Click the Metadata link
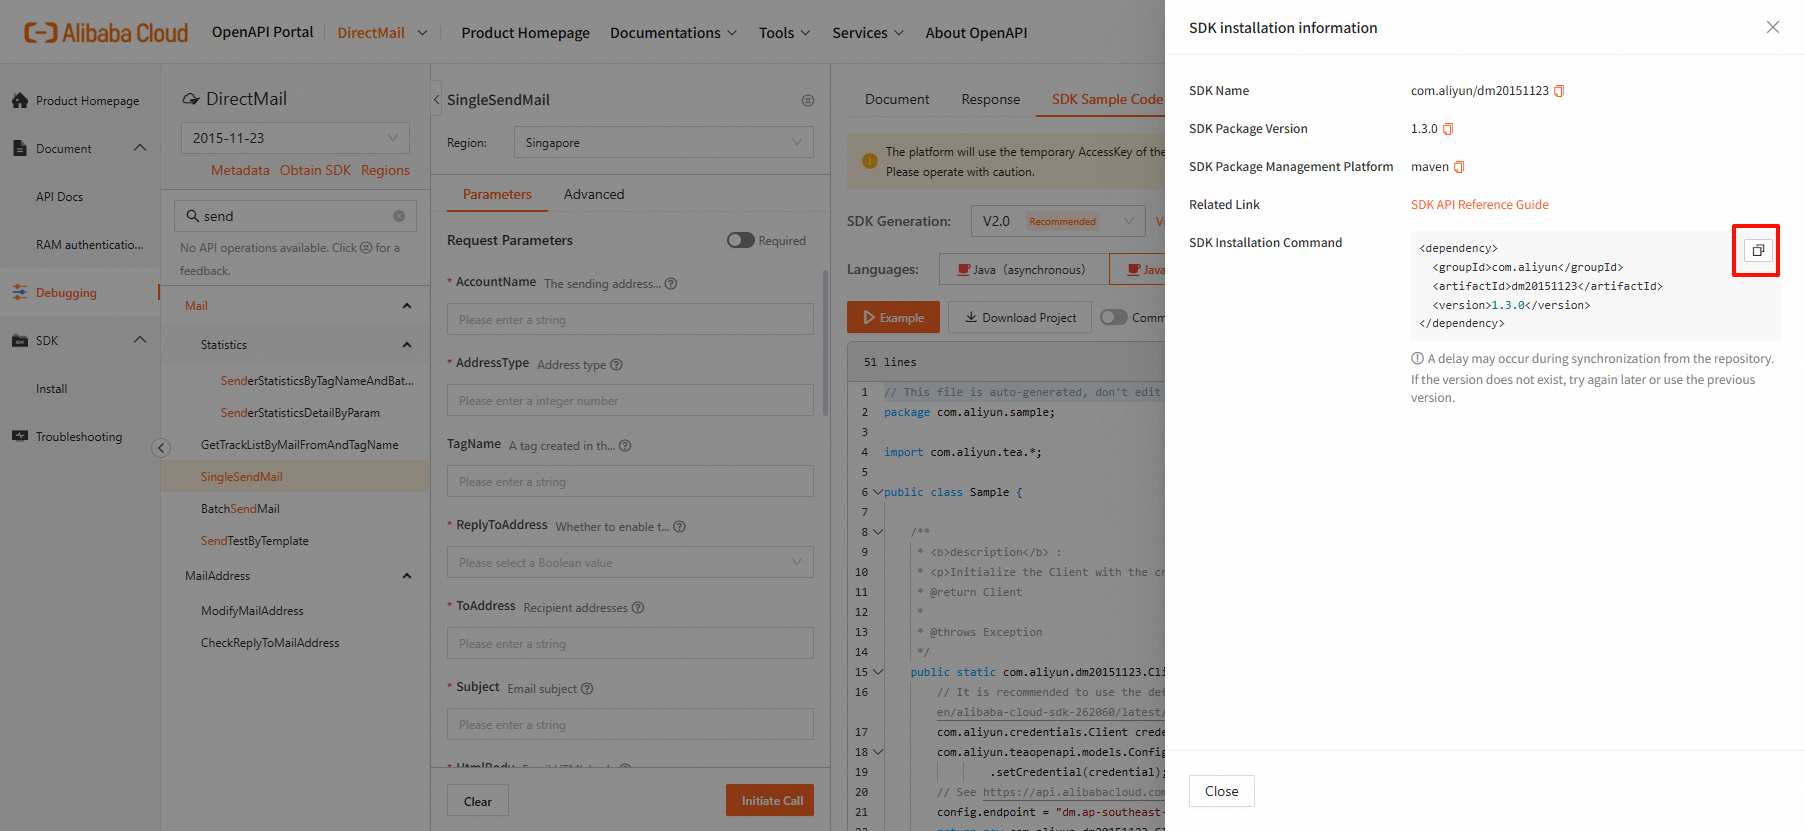 click(x=240, y=170)
